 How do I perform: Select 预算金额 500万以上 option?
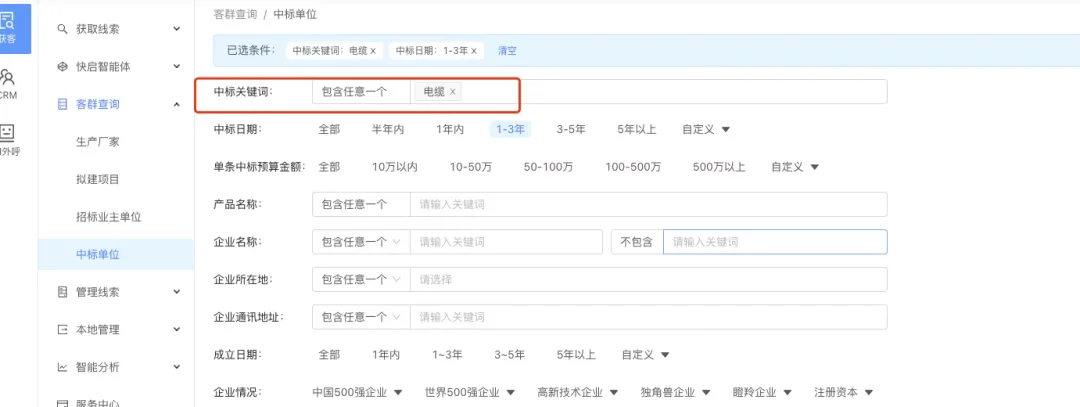point(719,167)
